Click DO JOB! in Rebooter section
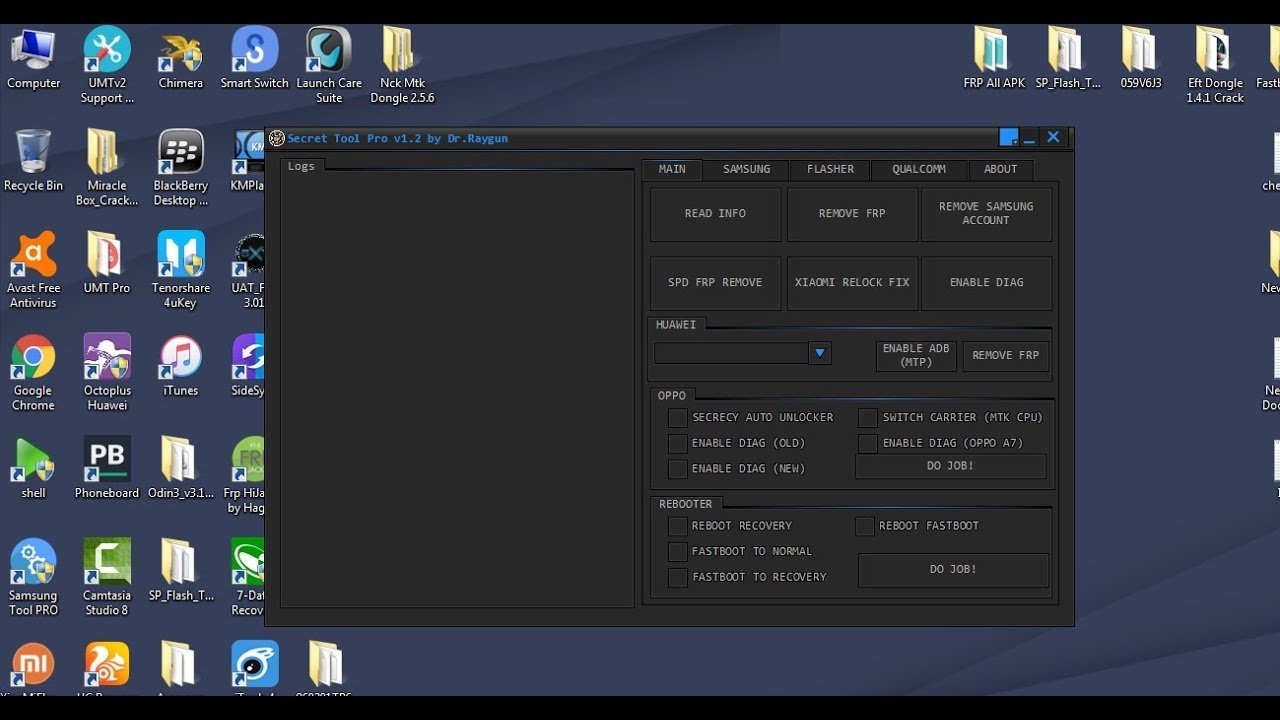The image size is (1280, 720). click(x=953, y=570)
